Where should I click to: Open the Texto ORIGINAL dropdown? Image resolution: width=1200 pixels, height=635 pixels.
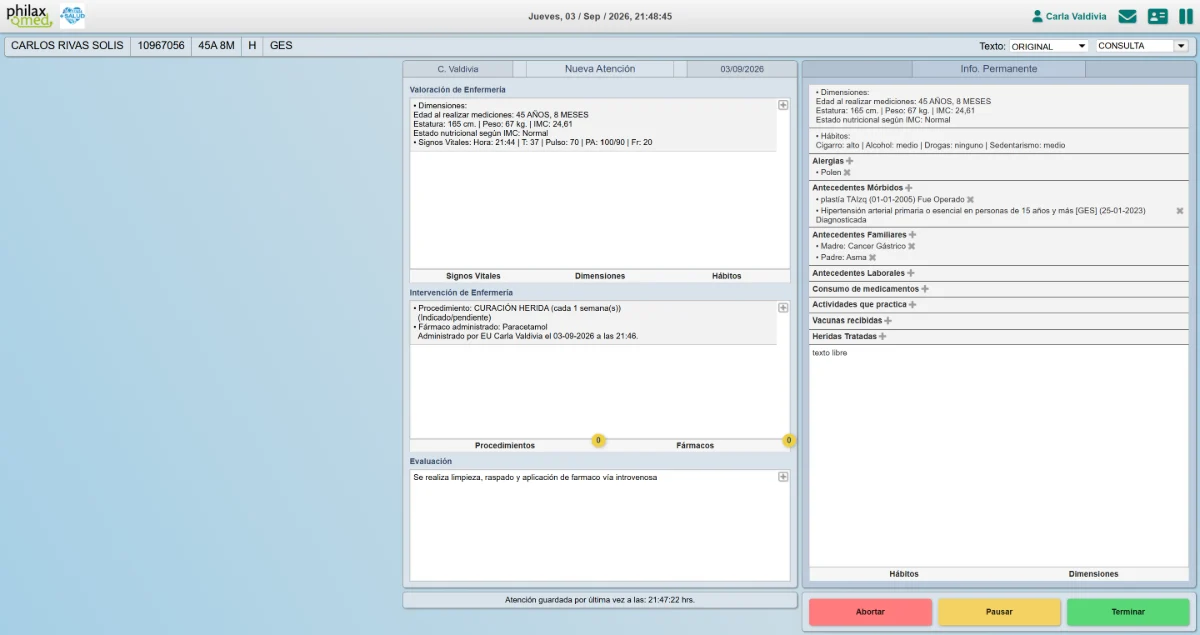click(x=1048, y=46)
